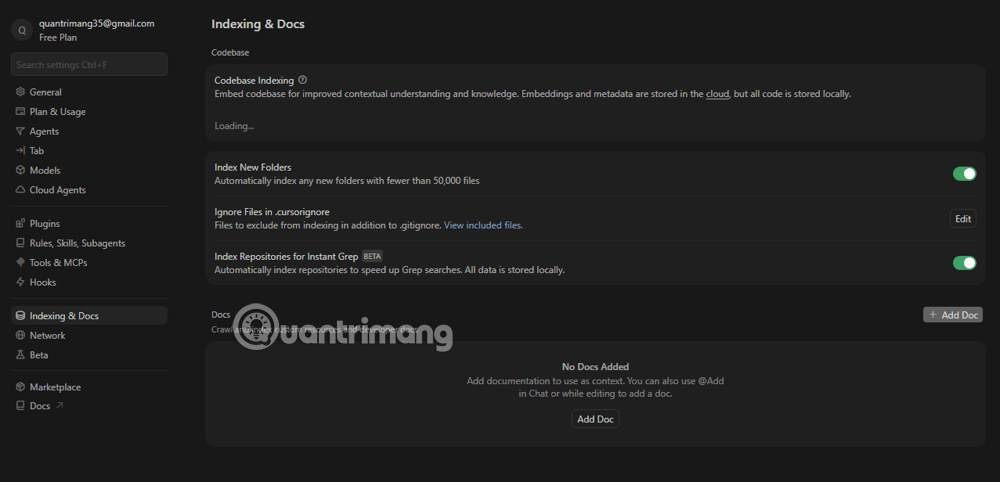The height and width of the screenshot is (482, 1000).
Task: Click the Docs book icon
Action: 20,406
